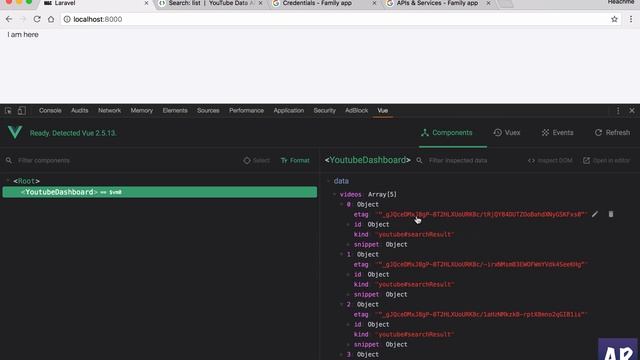640x360 pixels.
Task: Switch to the YouTube Data API tab
Action: [x=211, y=3]
